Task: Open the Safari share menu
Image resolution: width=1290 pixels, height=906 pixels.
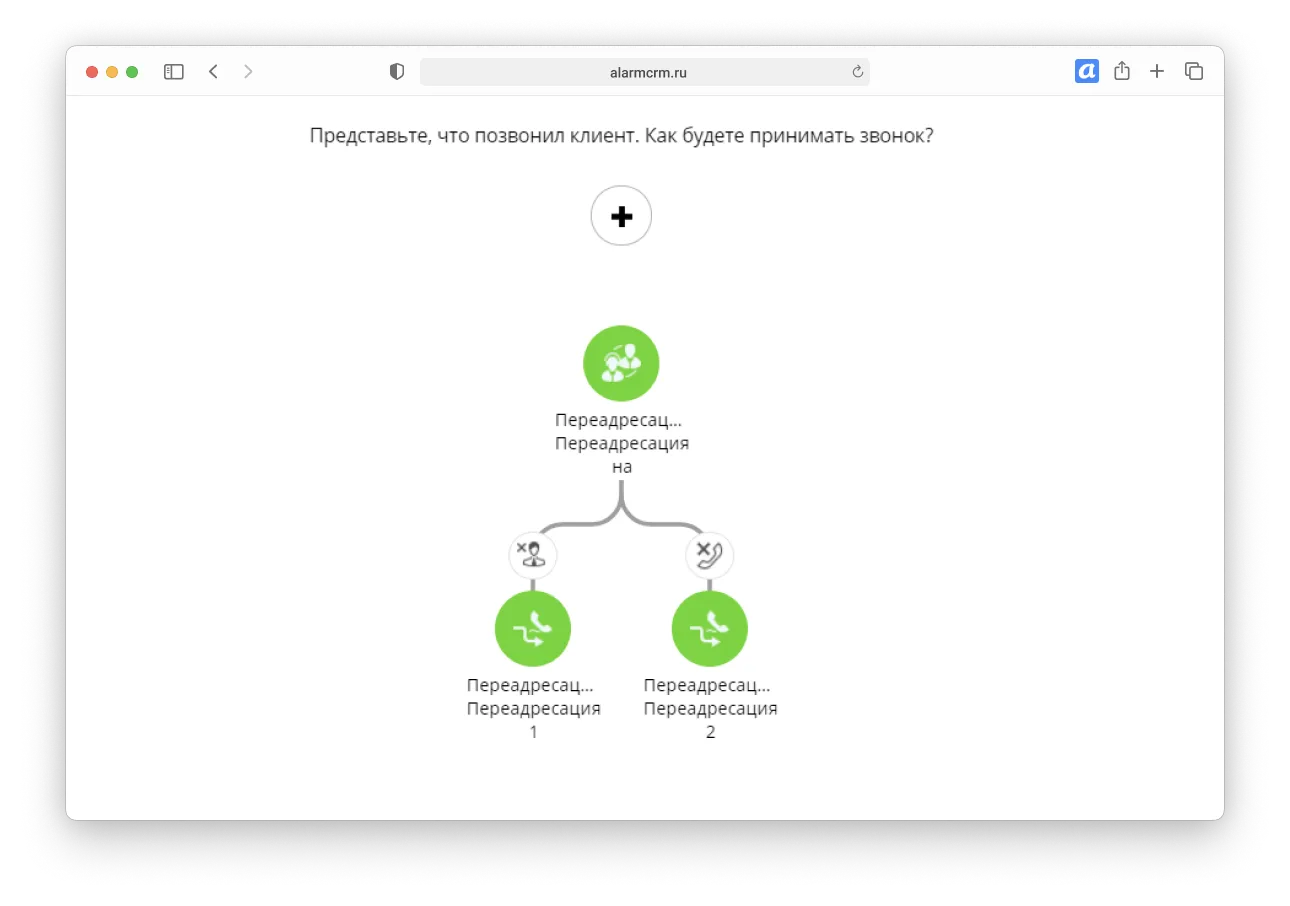Action: click(1122, 71)
